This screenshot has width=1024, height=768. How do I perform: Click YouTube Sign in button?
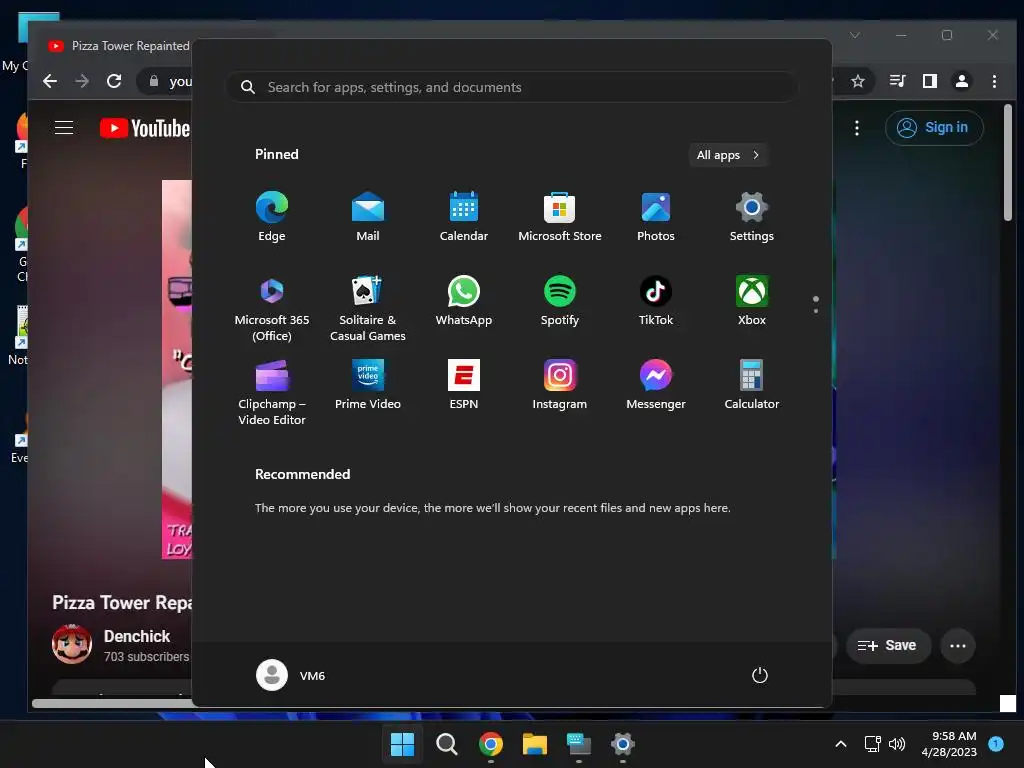(x=934, y=127)
